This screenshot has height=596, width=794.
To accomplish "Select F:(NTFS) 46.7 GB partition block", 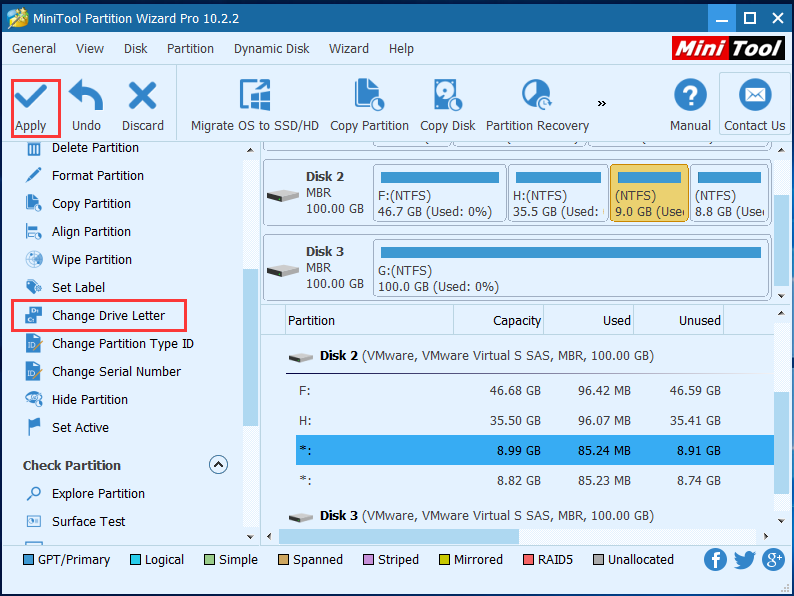I will pos(440,193).
